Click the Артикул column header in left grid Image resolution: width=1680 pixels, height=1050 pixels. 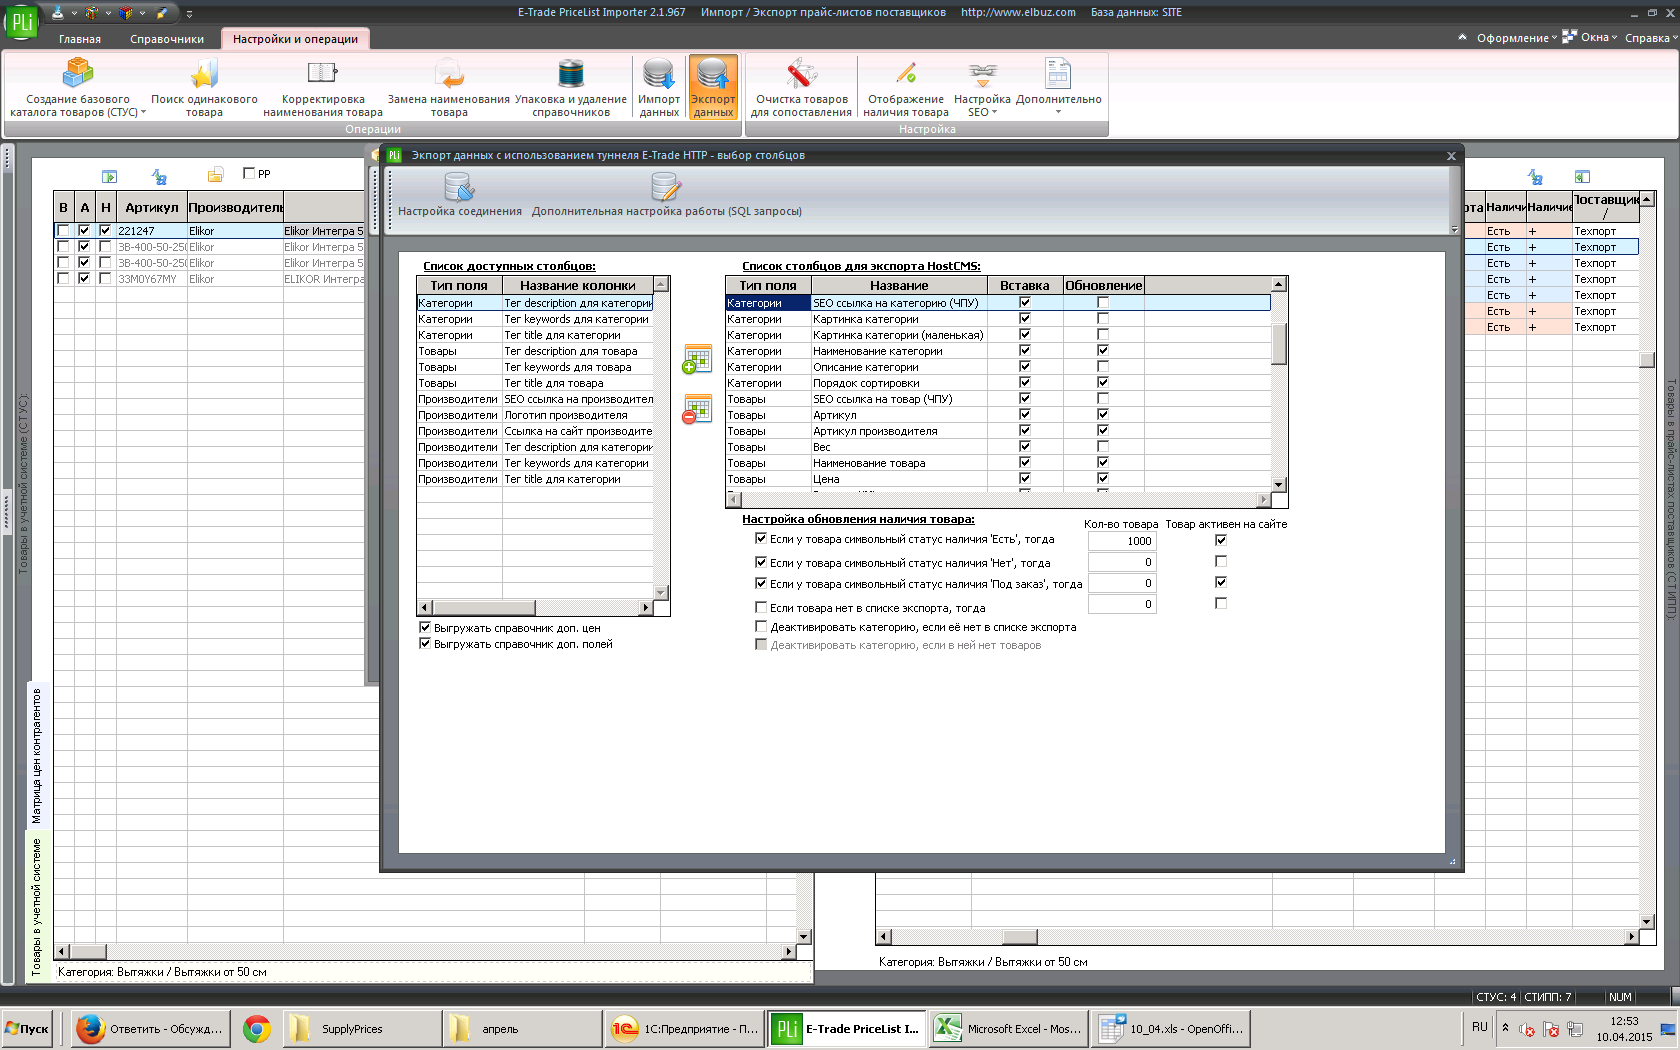coord(152,207)
